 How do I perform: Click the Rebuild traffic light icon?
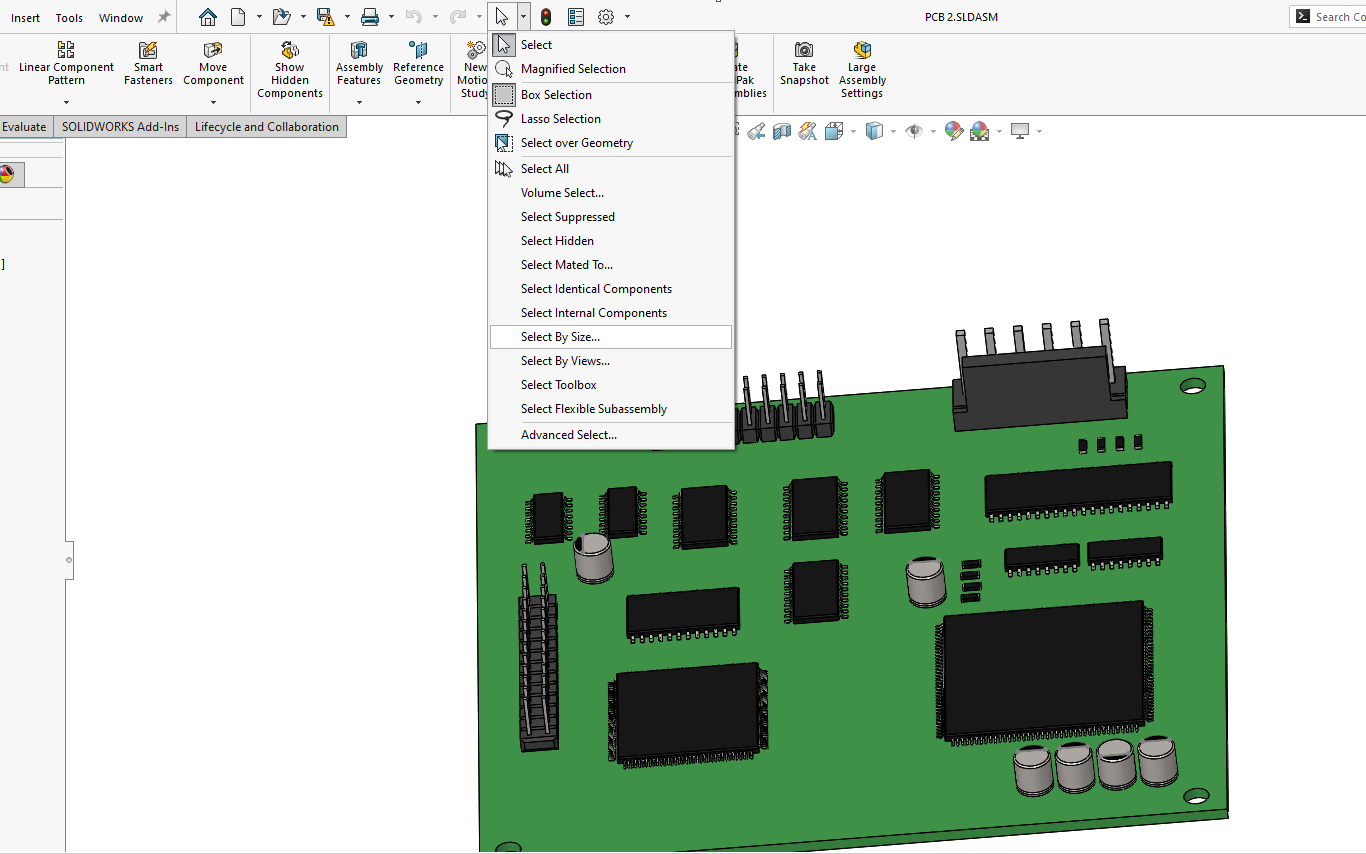[x=545, y=17]
